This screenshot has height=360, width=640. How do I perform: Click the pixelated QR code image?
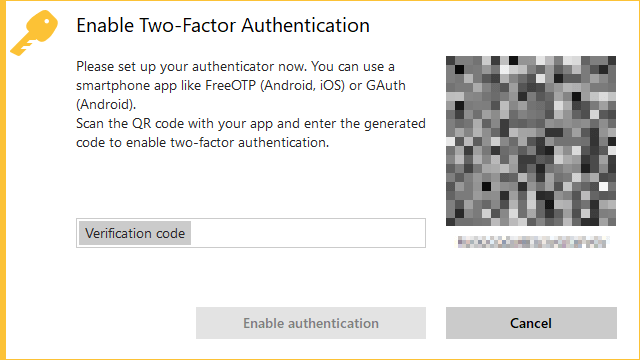point(531,141)
